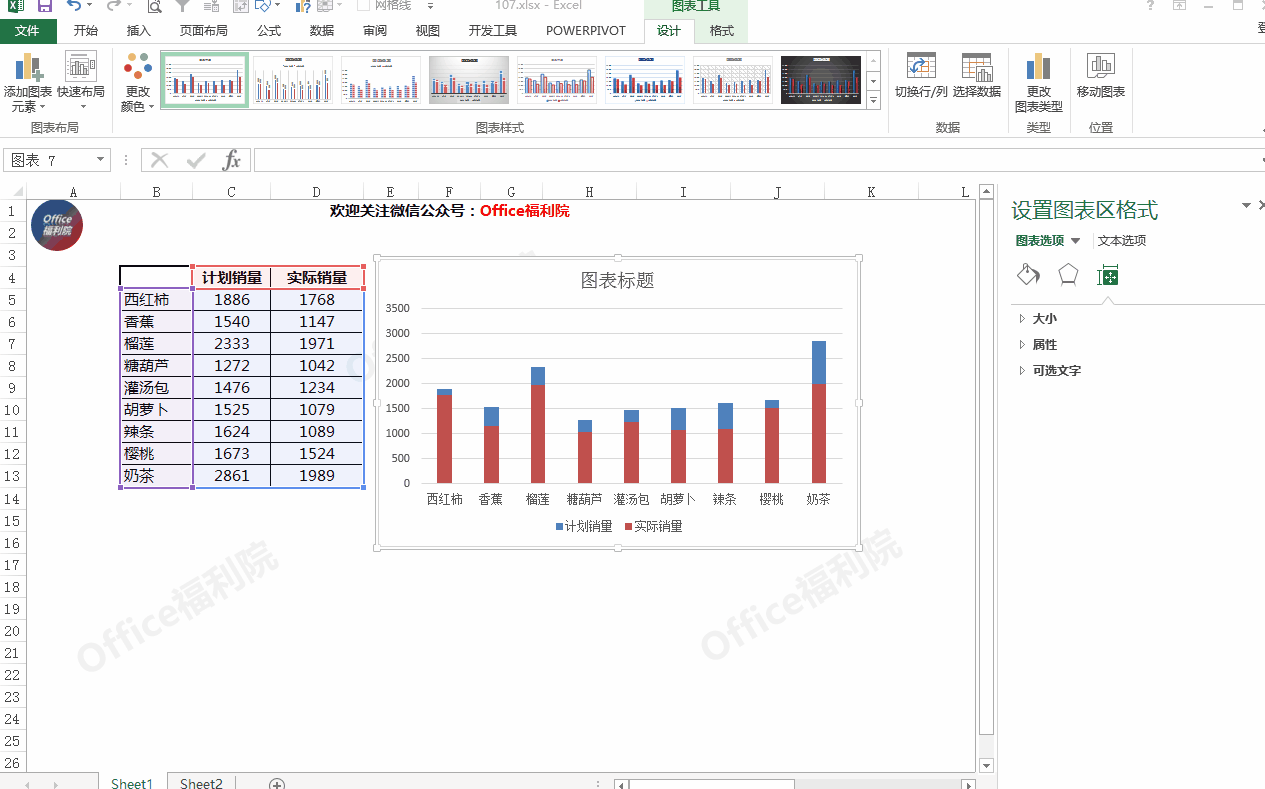Switch to the POWERPIVOT tab
Viewport: 1265px width, 789px height.
pos(586,31)
